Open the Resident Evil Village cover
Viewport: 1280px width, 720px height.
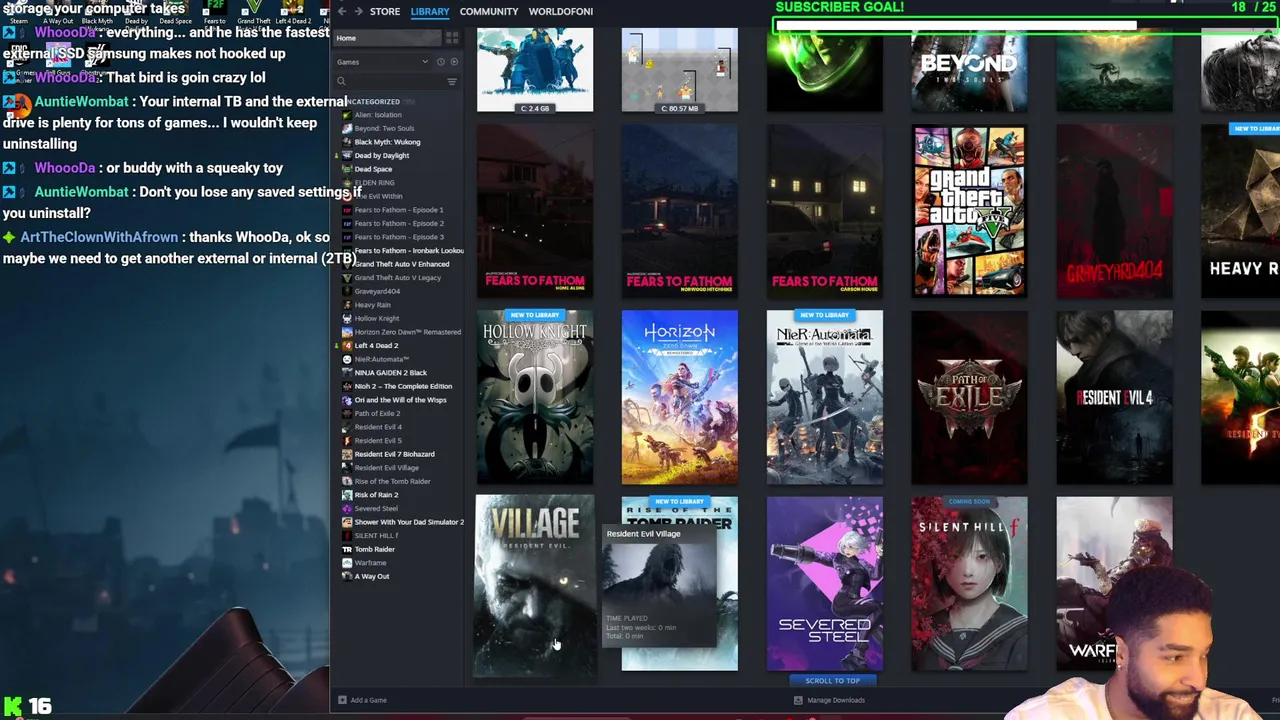tap(535, 586)
